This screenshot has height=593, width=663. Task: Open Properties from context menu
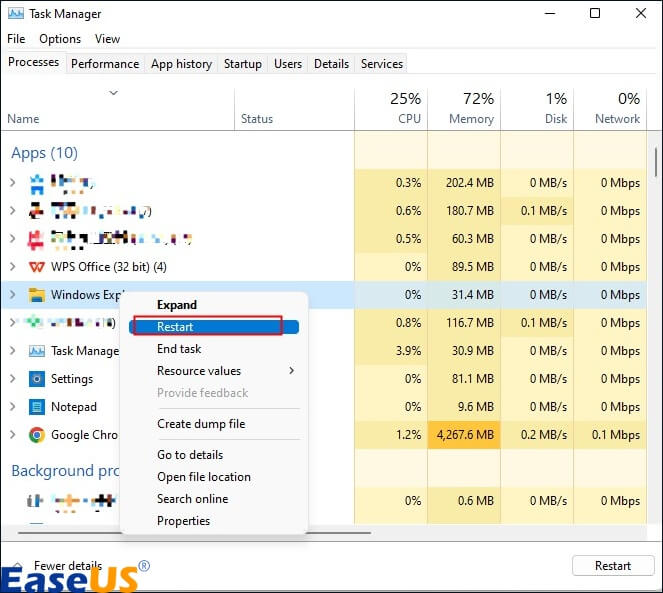coord(184,521)
